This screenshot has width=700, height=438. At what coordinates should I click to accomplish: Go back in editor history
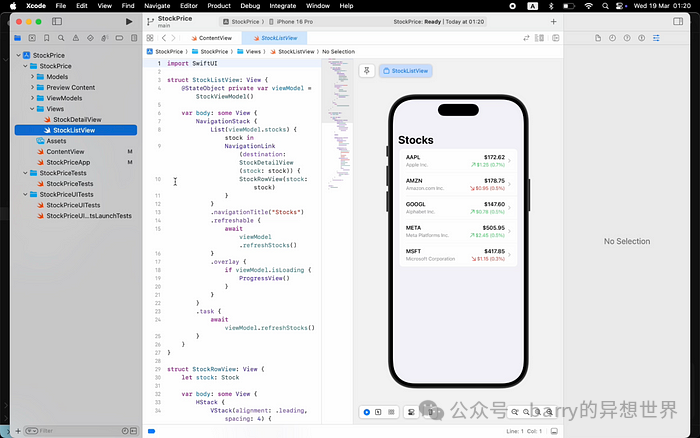tap(164, 38)
